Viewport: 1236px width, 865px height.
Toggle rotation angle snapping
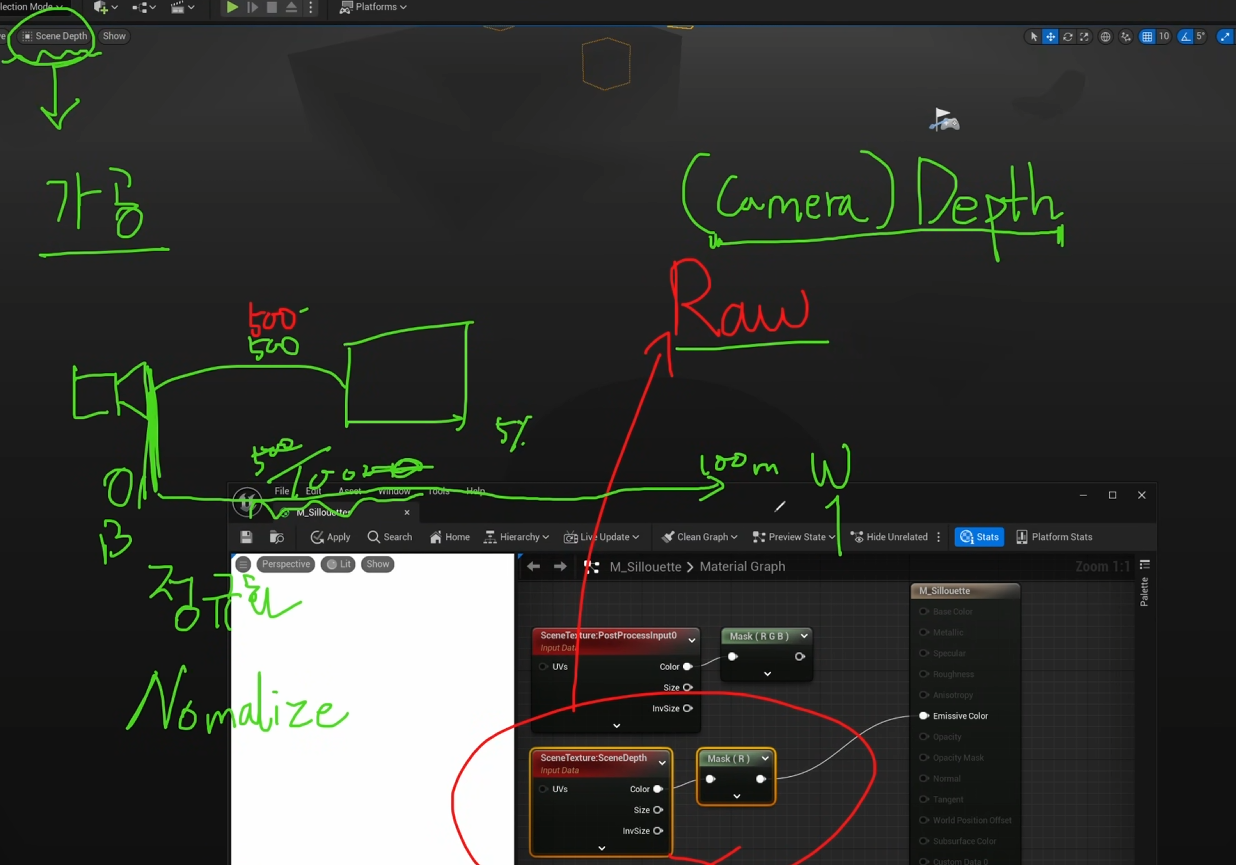coord(1186,37)
